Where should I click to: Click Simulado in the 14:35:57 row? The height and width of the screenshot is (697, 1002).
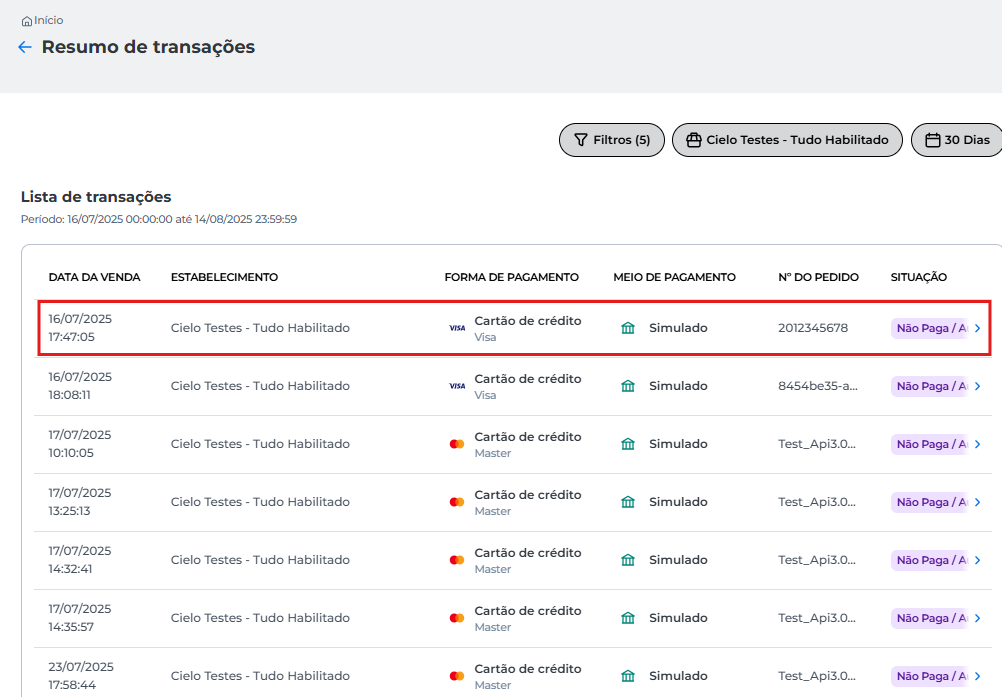678,618
